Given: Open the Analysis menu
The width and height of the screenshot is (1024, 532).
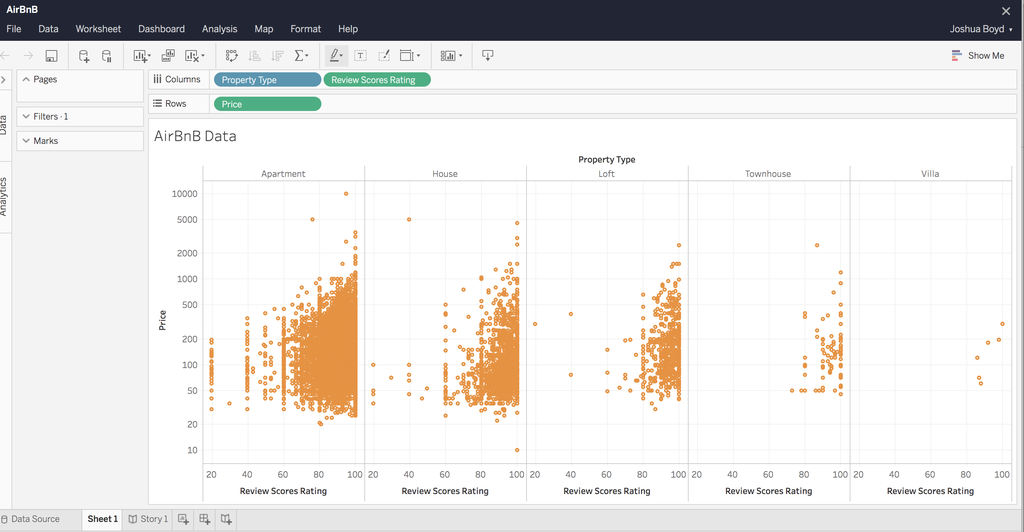Looking at the screenshot, I should [x=219, y=29].
